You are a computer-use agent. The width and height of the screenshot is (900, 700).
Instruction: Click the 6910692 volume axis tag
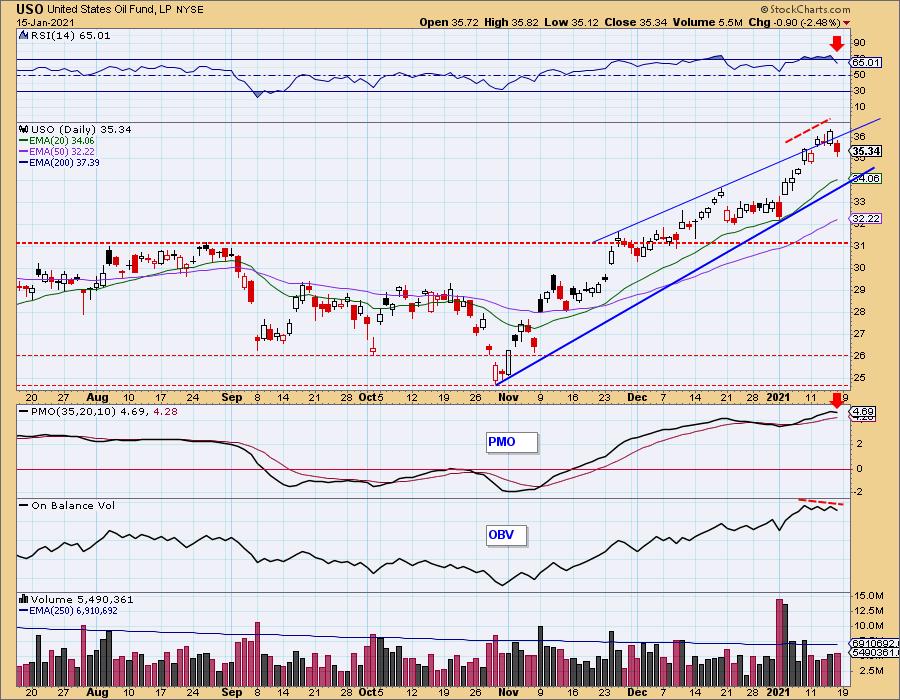(875, 643)
